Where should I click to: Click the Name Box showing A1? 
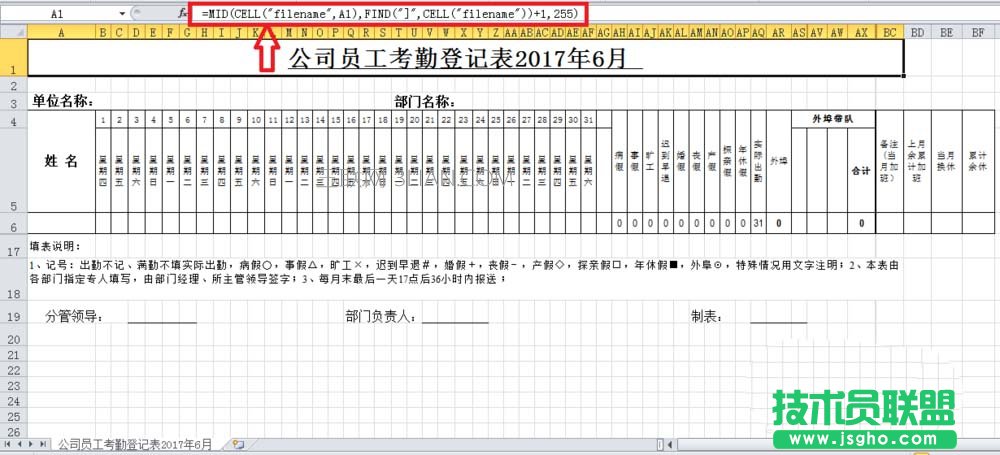(x=58, y=13)
